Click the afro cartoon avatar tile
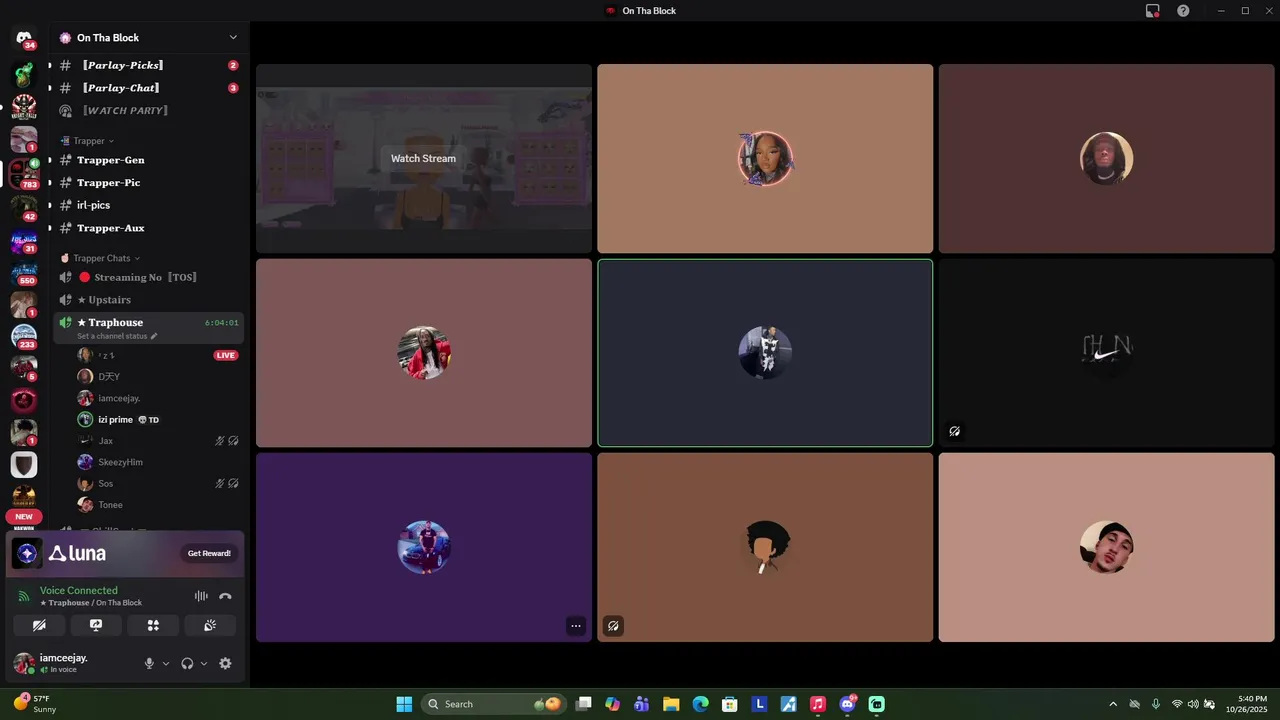 [x=765, y=547]
